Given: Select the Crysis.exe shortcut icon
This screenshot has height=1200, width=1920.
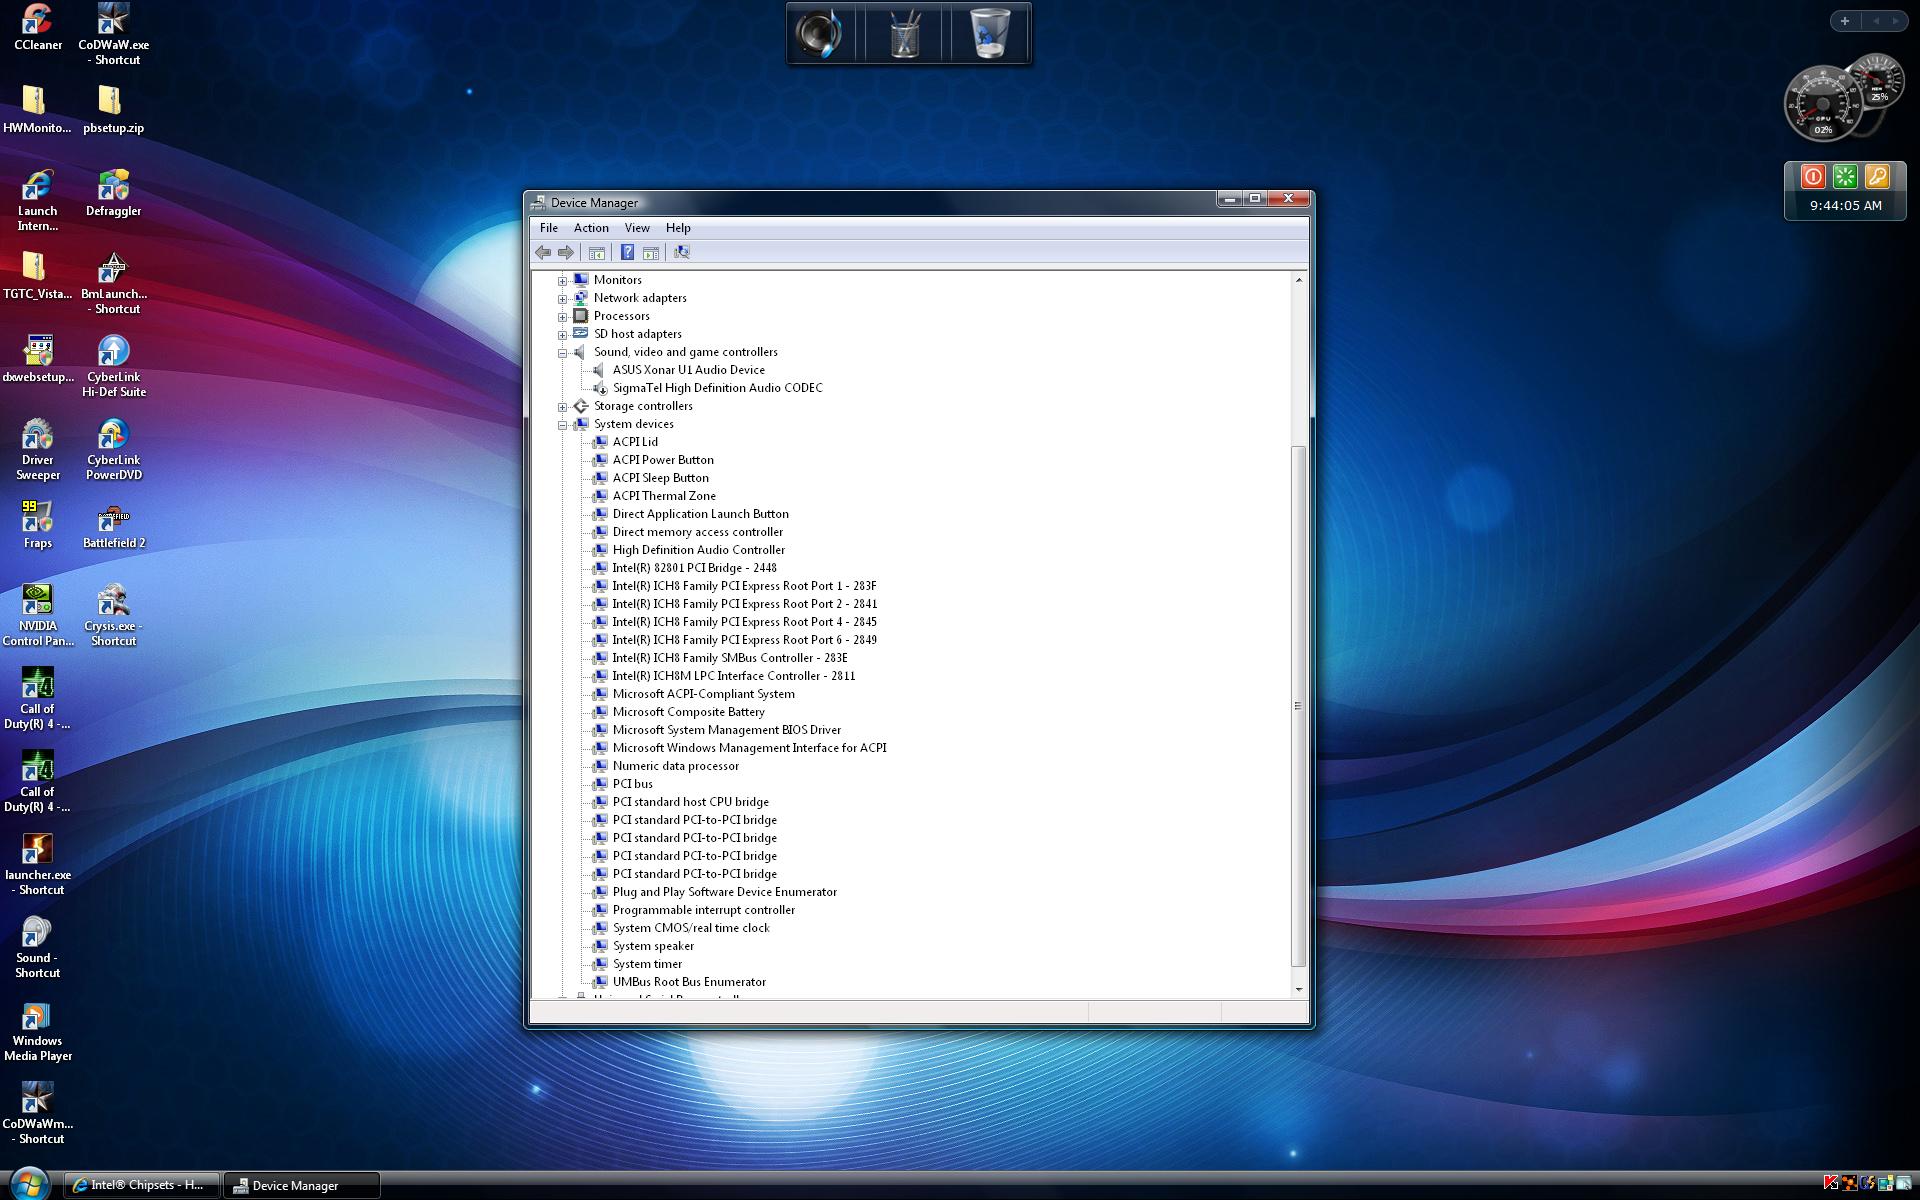Looking at the screenshot, I should click(x=113, y=615).
